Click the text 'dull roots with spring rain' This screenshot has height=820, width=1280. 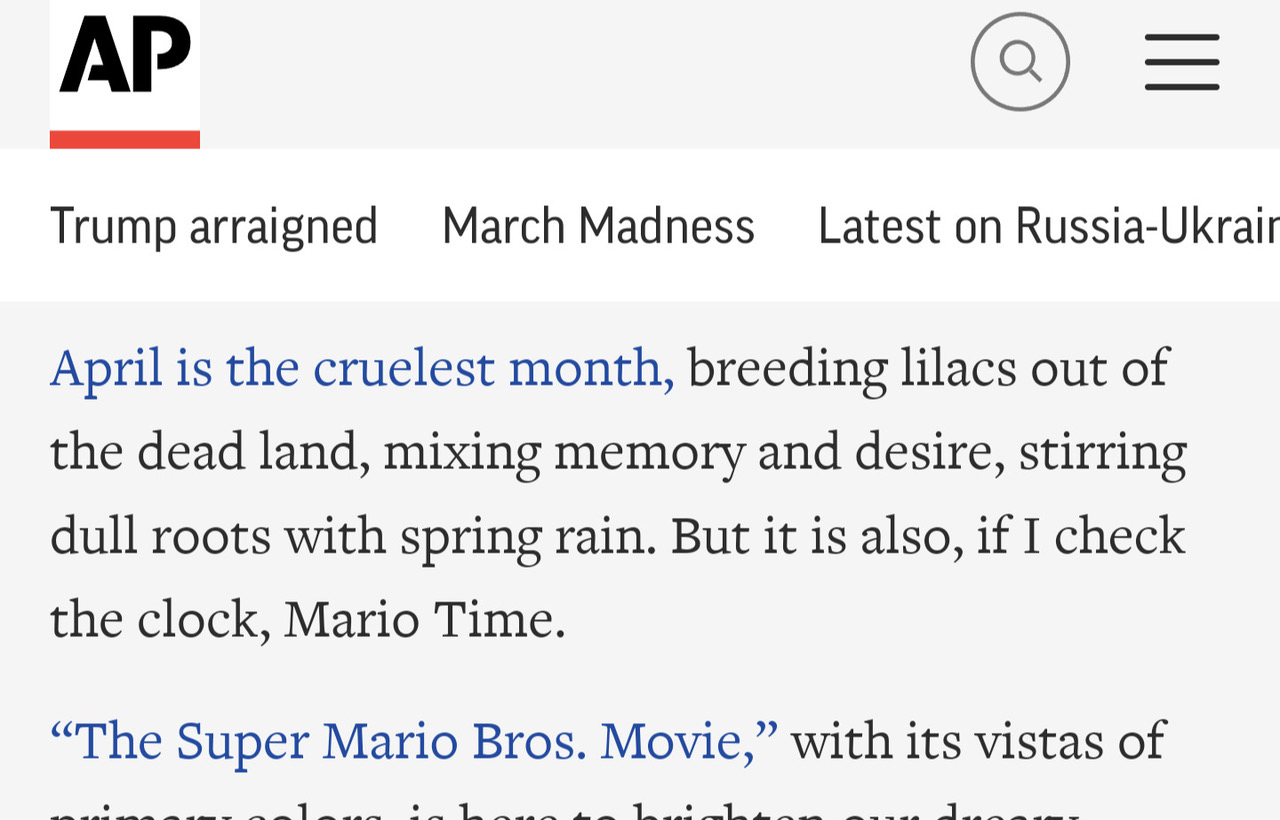coord(353,538)
